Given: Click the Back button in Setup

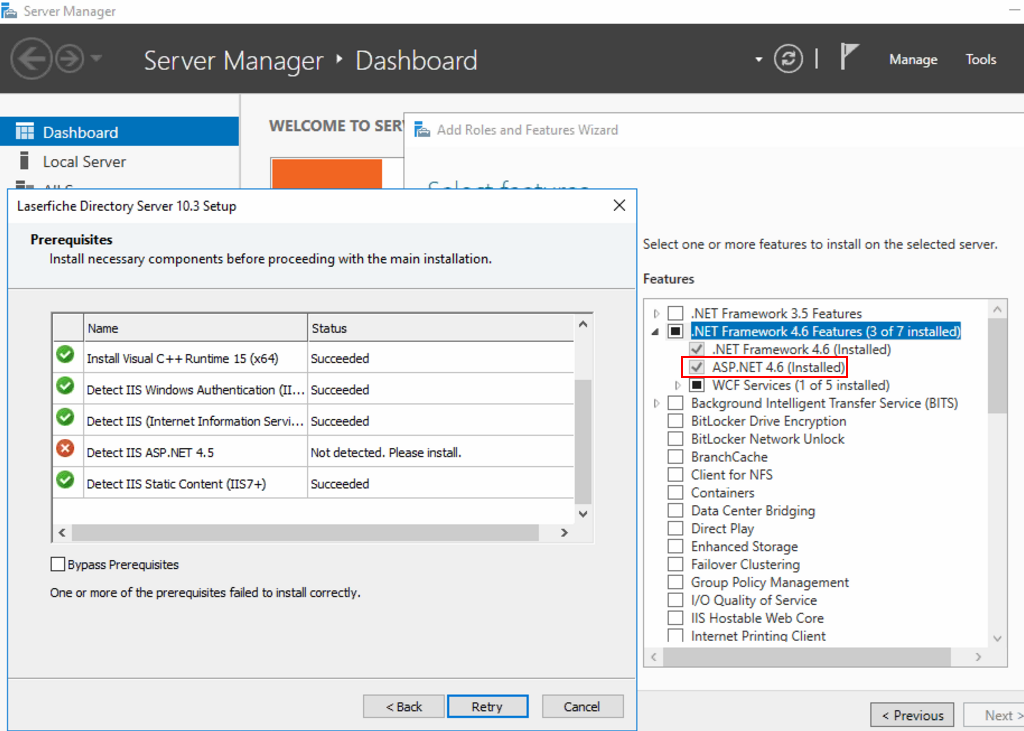Looking at the screenshot, I should tap(404, 706).
